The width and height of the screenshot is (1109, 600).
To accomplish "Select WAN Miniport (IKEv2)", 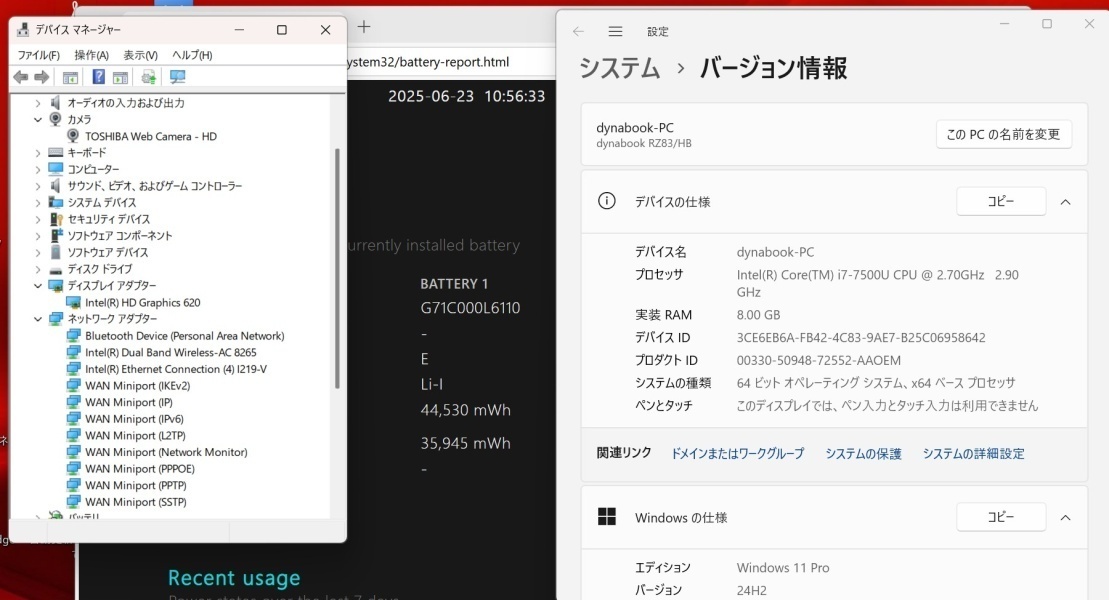I will tap(137, 386).
